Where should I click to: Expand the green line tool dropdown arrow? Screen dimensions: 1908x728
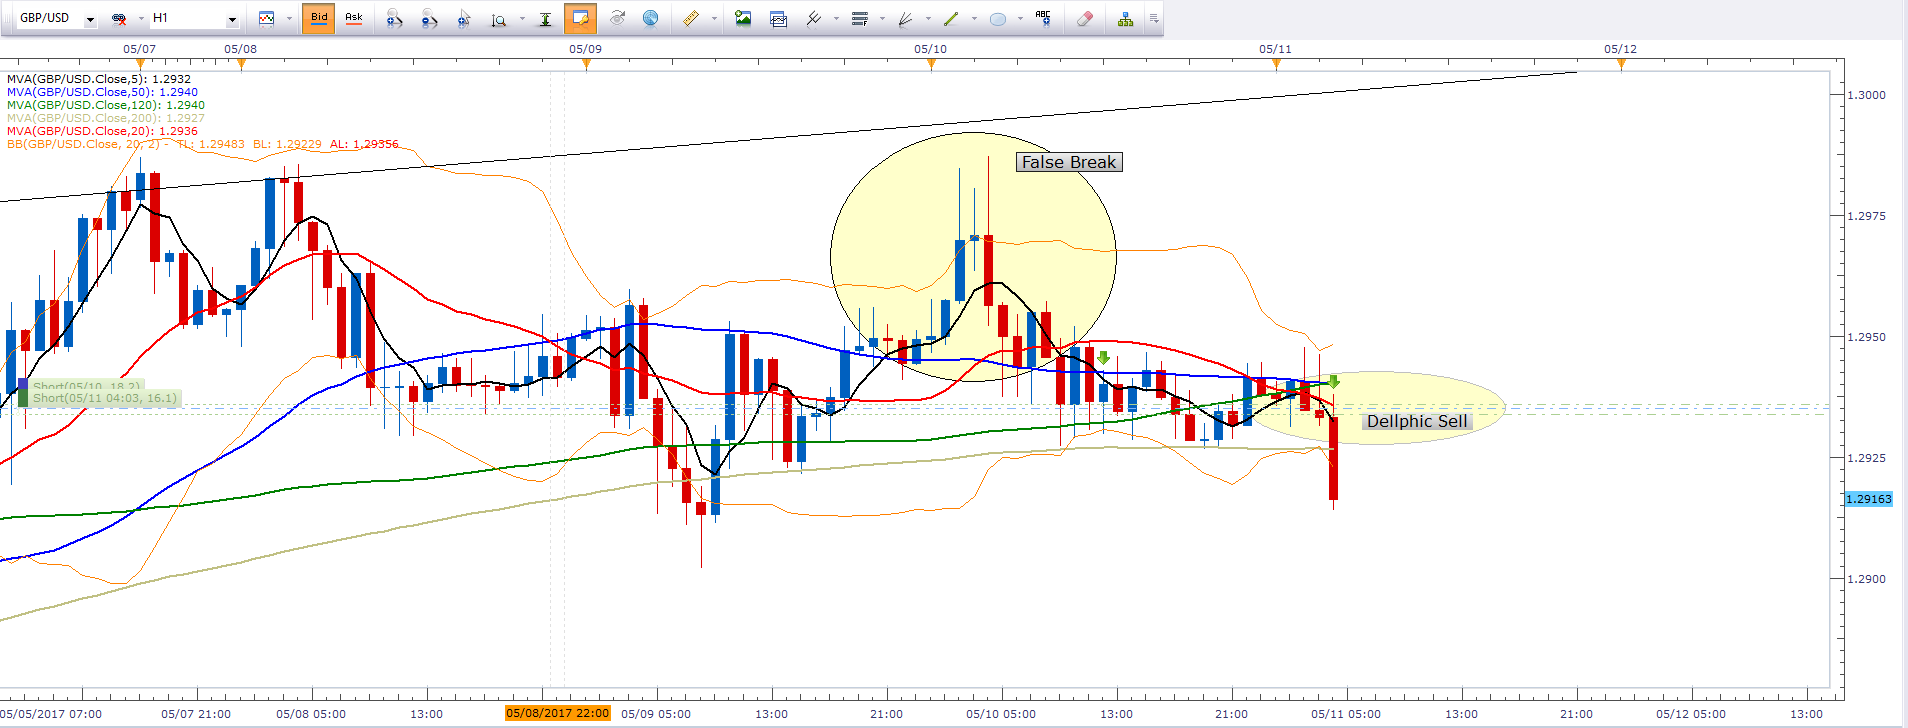974,19
